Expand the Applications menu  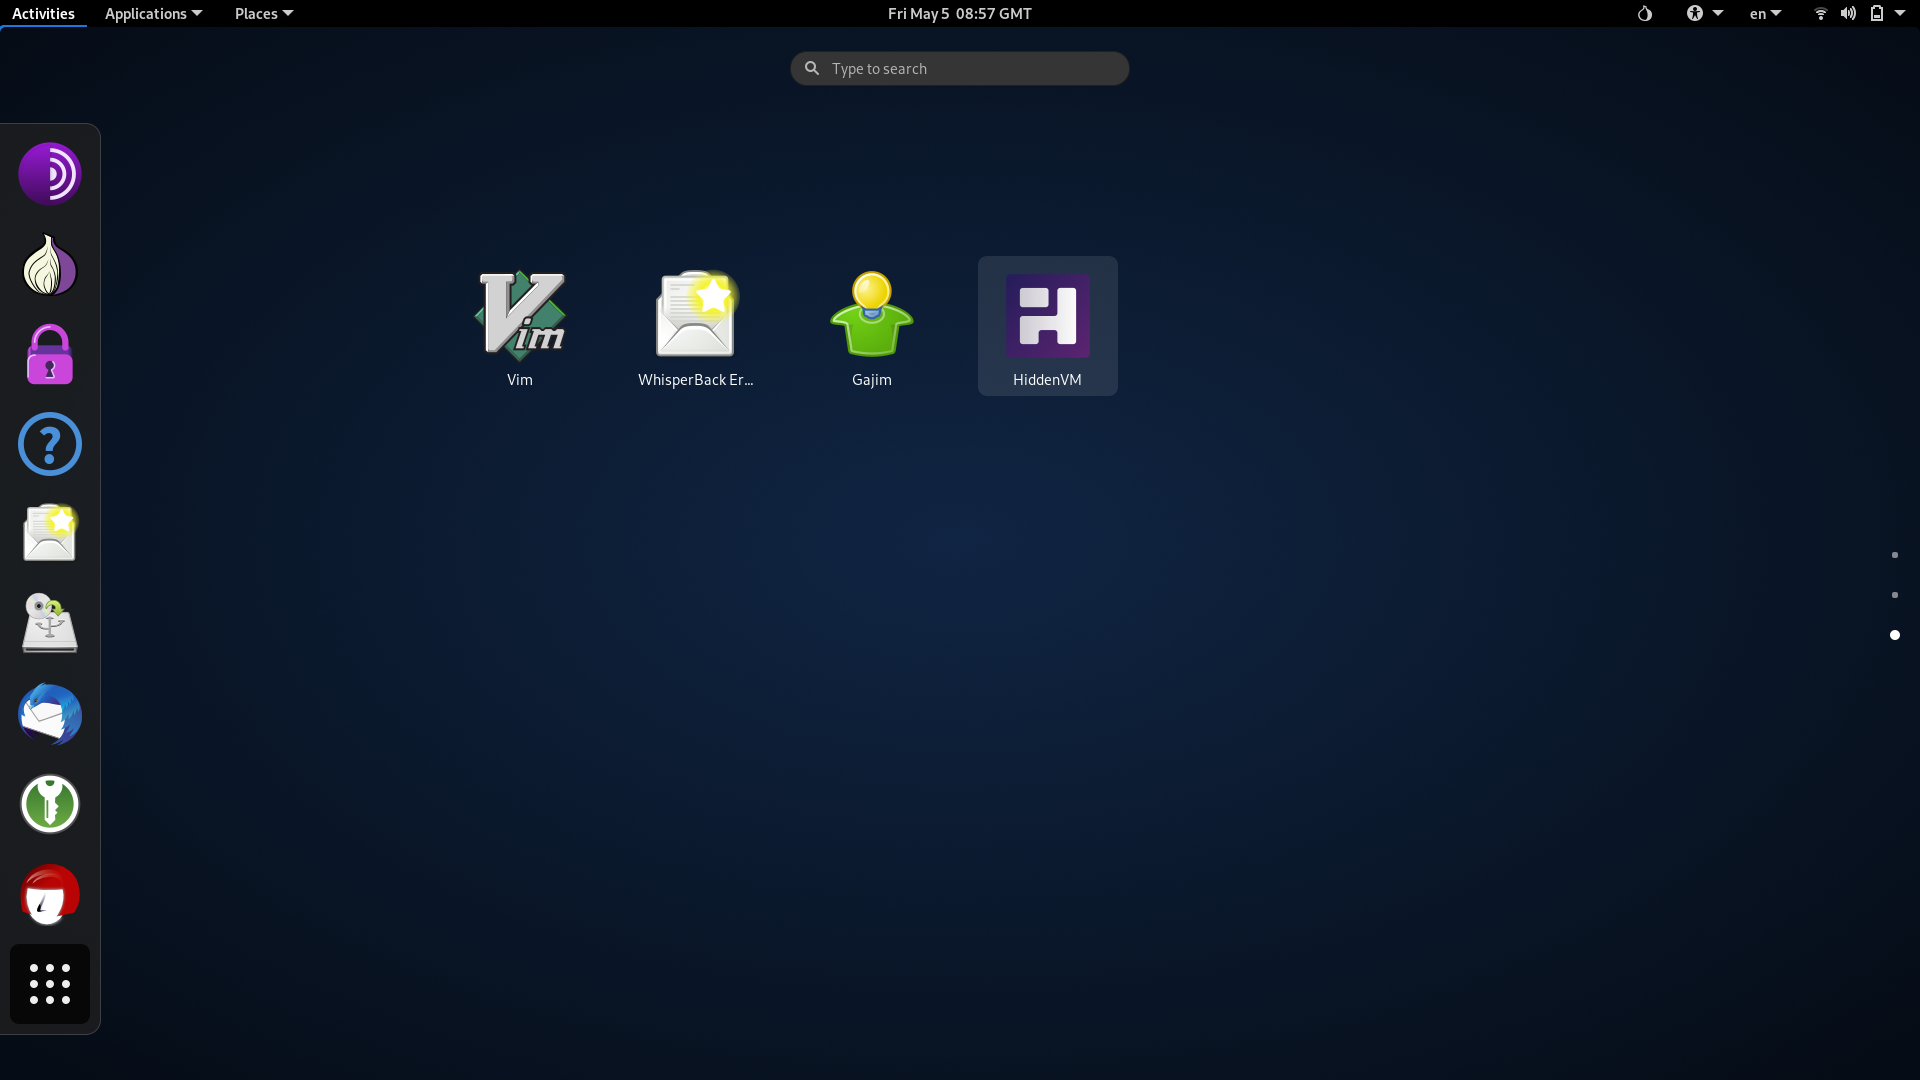153,13
